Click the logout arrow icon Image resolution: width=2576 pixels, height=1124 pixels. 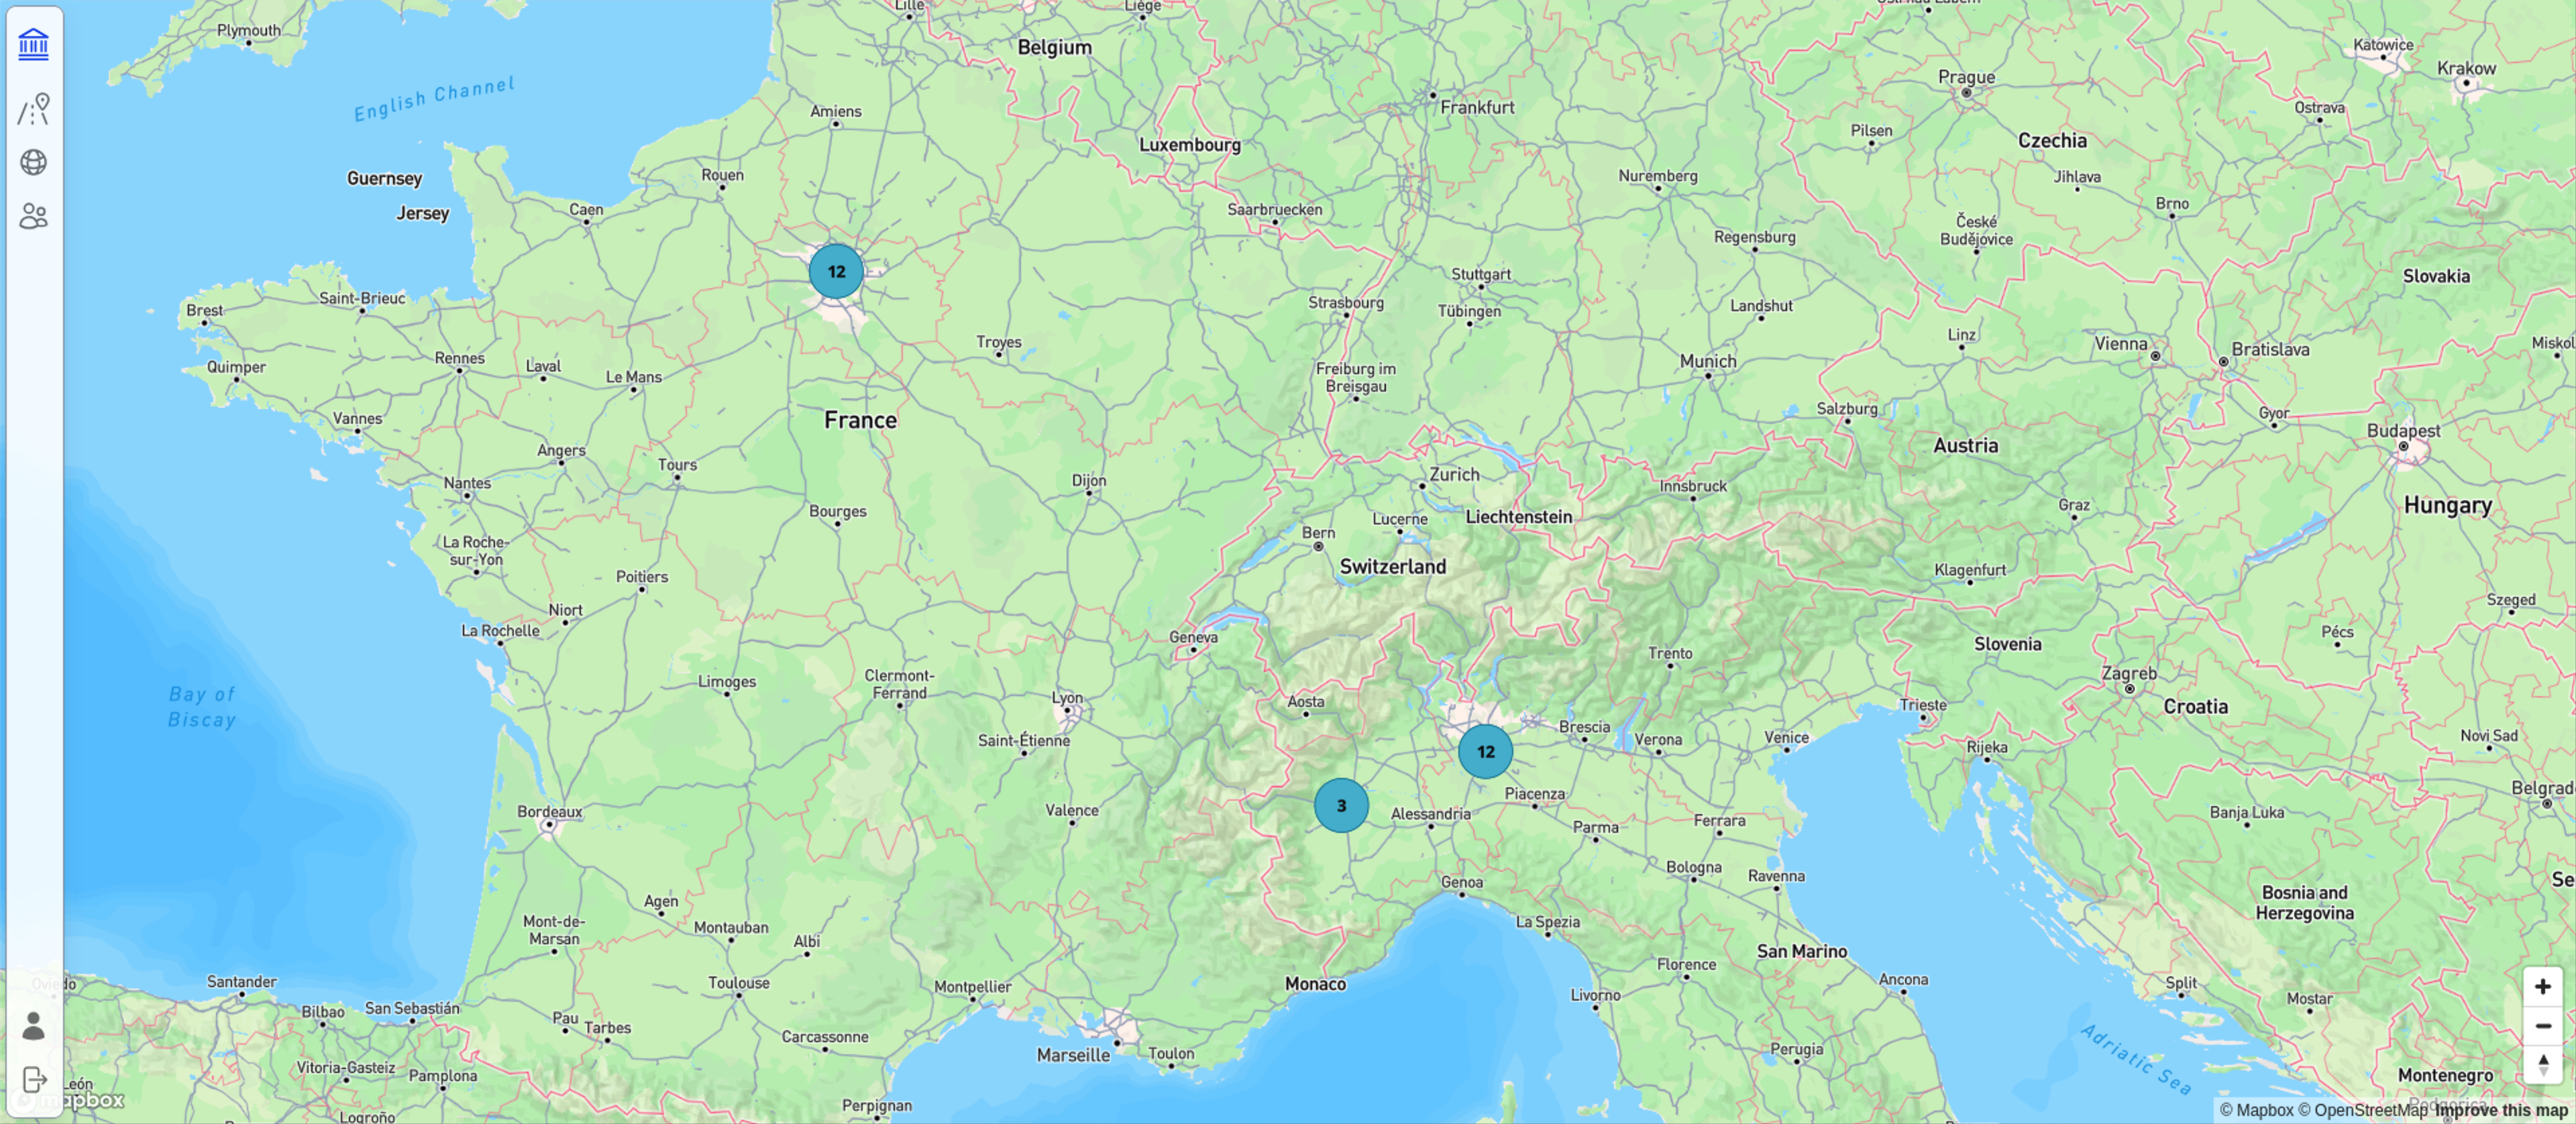34,1080
